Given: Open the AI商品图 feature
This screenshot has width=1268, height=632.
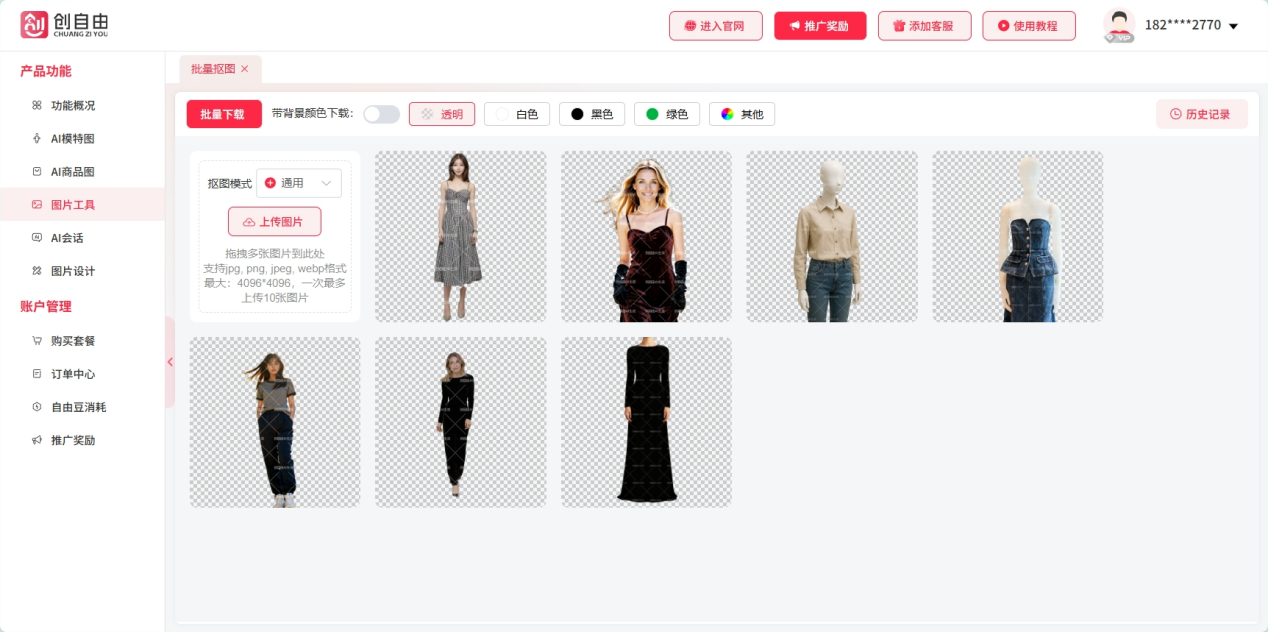Looking at the screenshot, I should (x=70, y=171).
